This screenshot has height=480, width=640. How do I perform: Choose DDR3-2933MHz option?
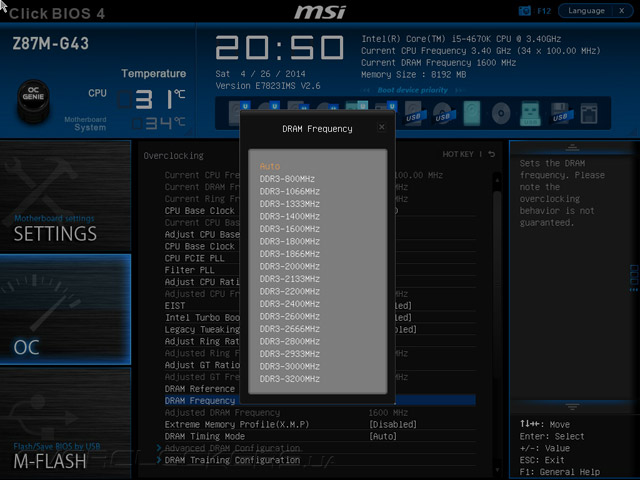click(x=289, y=354)
